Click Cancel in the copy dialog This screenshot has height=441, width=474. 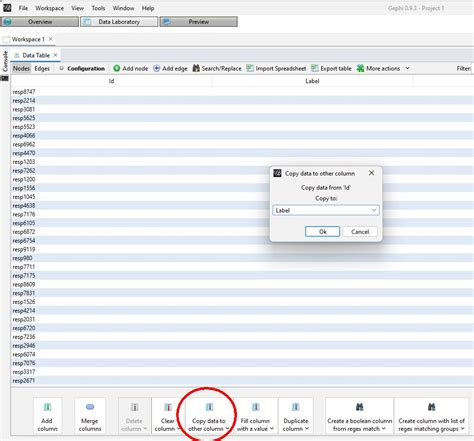pos(360,232)
